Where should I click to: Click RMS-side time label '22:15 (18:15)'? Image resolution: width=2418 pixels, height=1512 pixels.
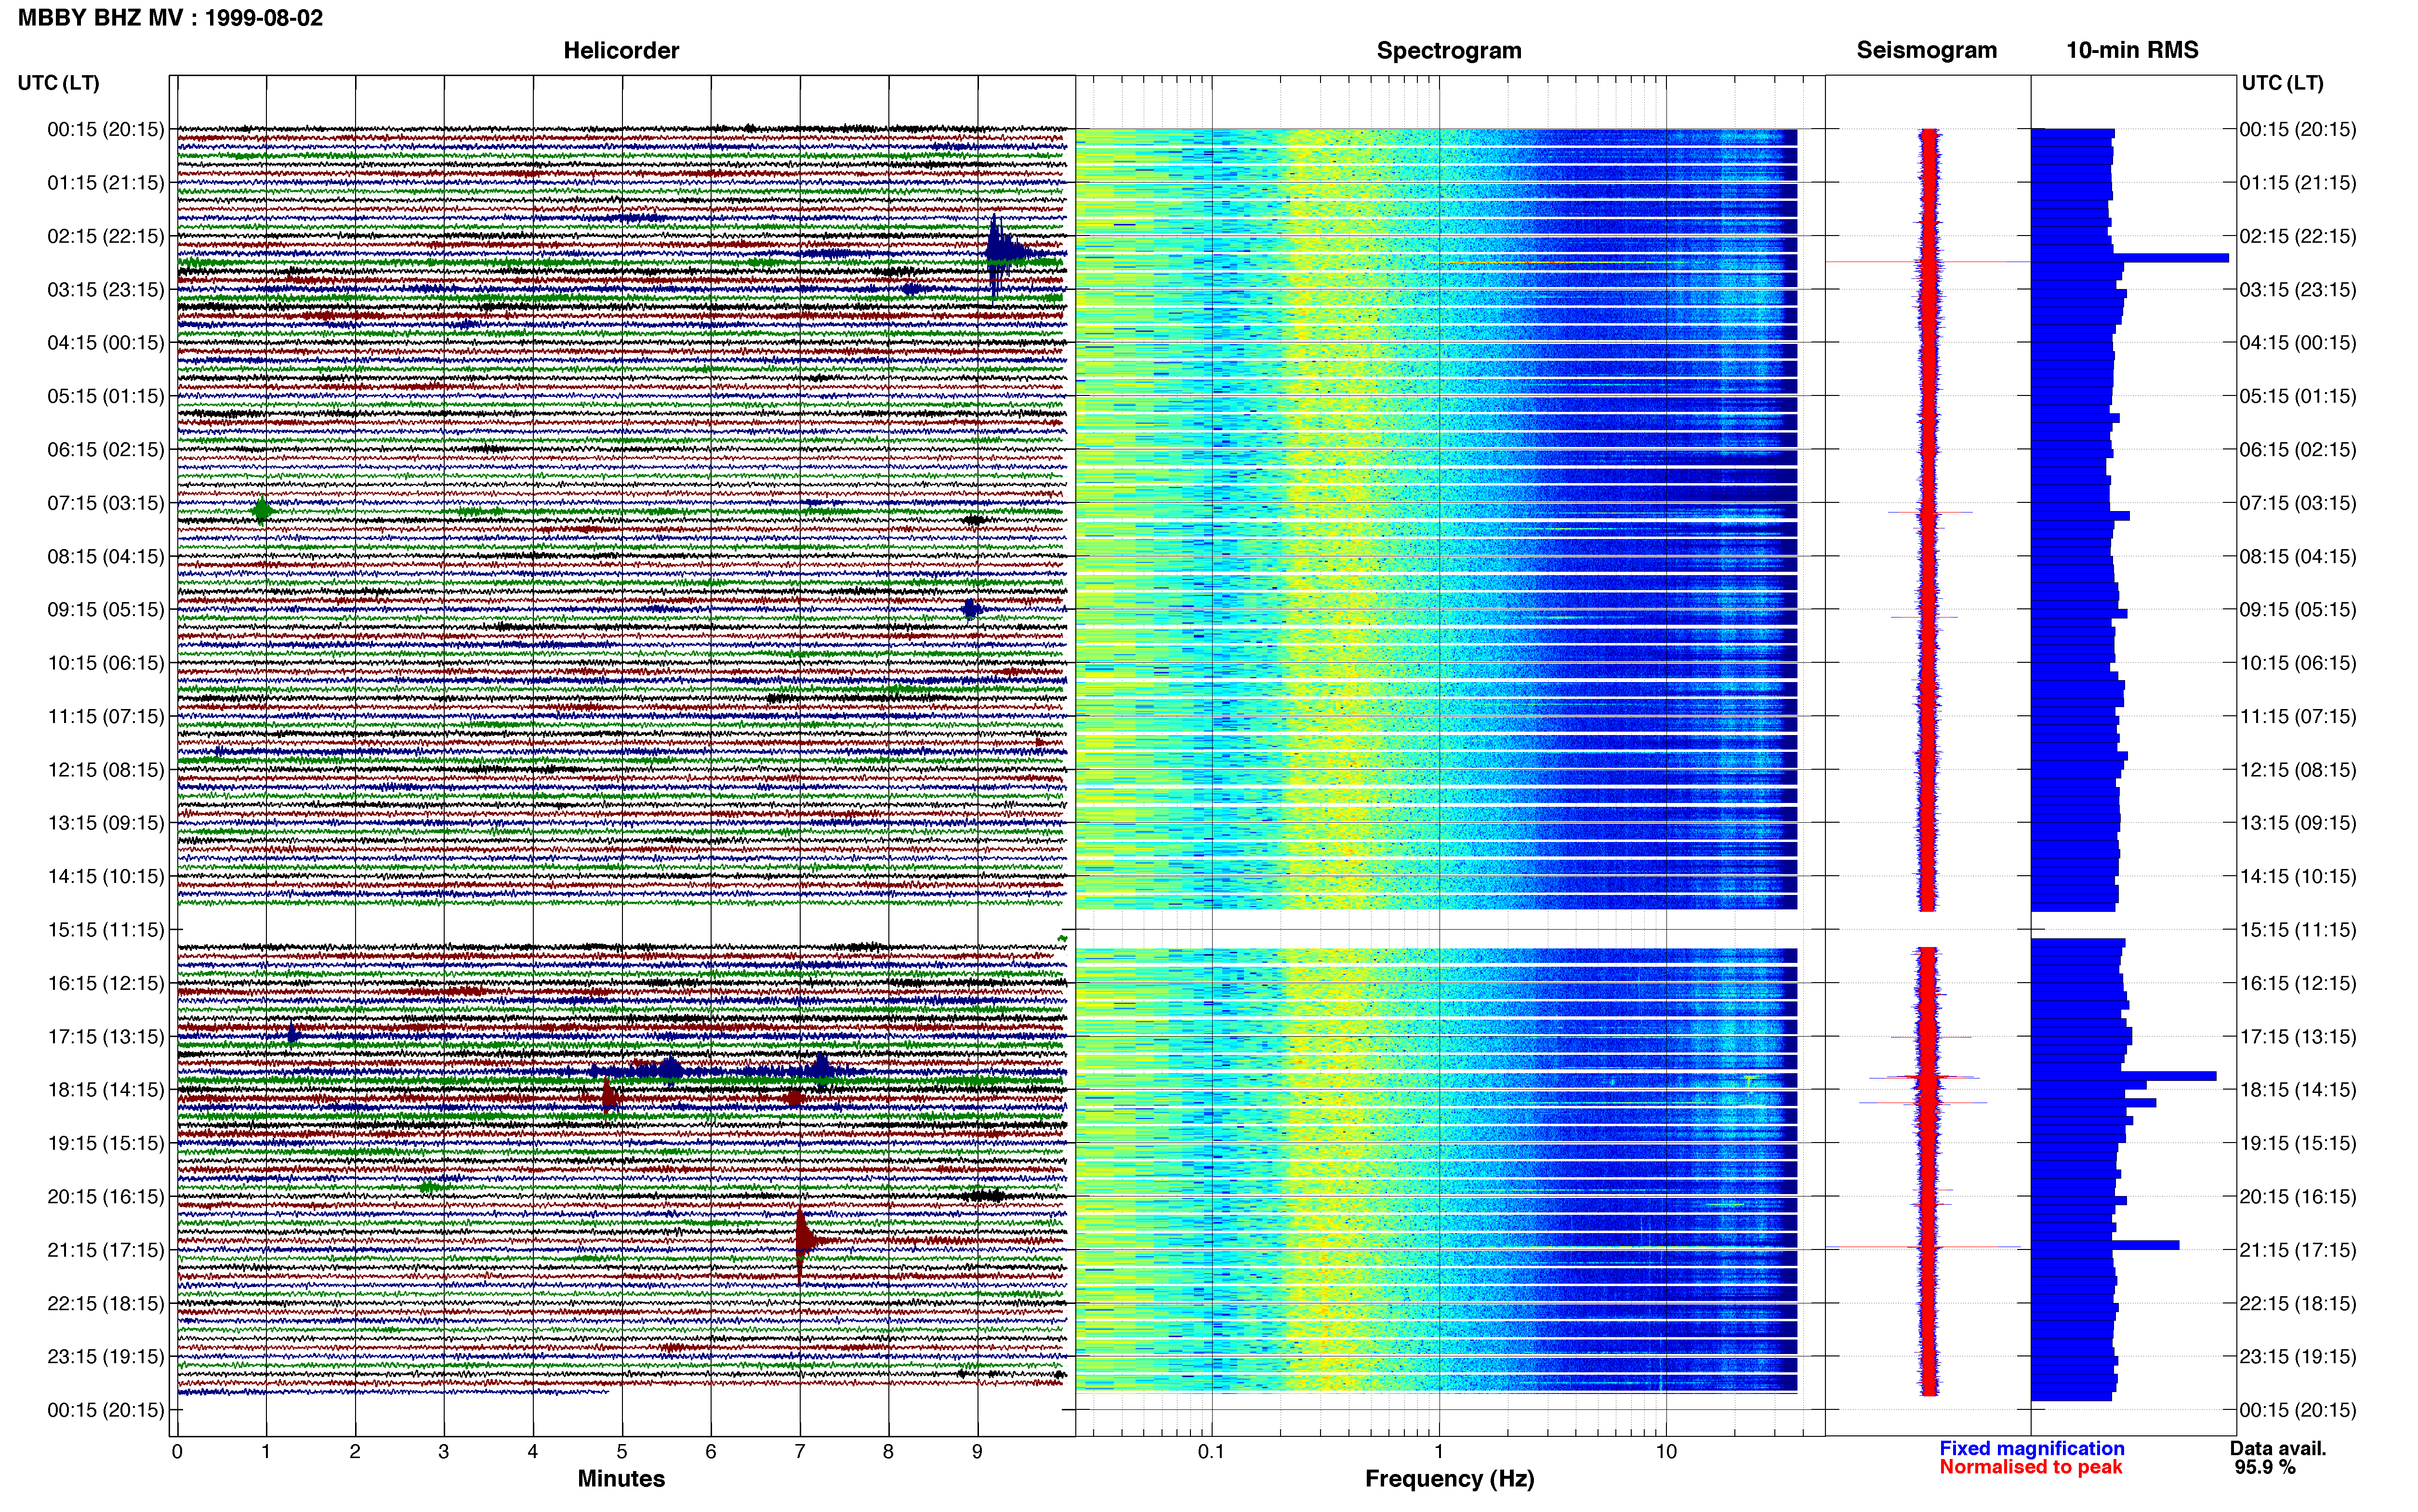point(2298,1303)
